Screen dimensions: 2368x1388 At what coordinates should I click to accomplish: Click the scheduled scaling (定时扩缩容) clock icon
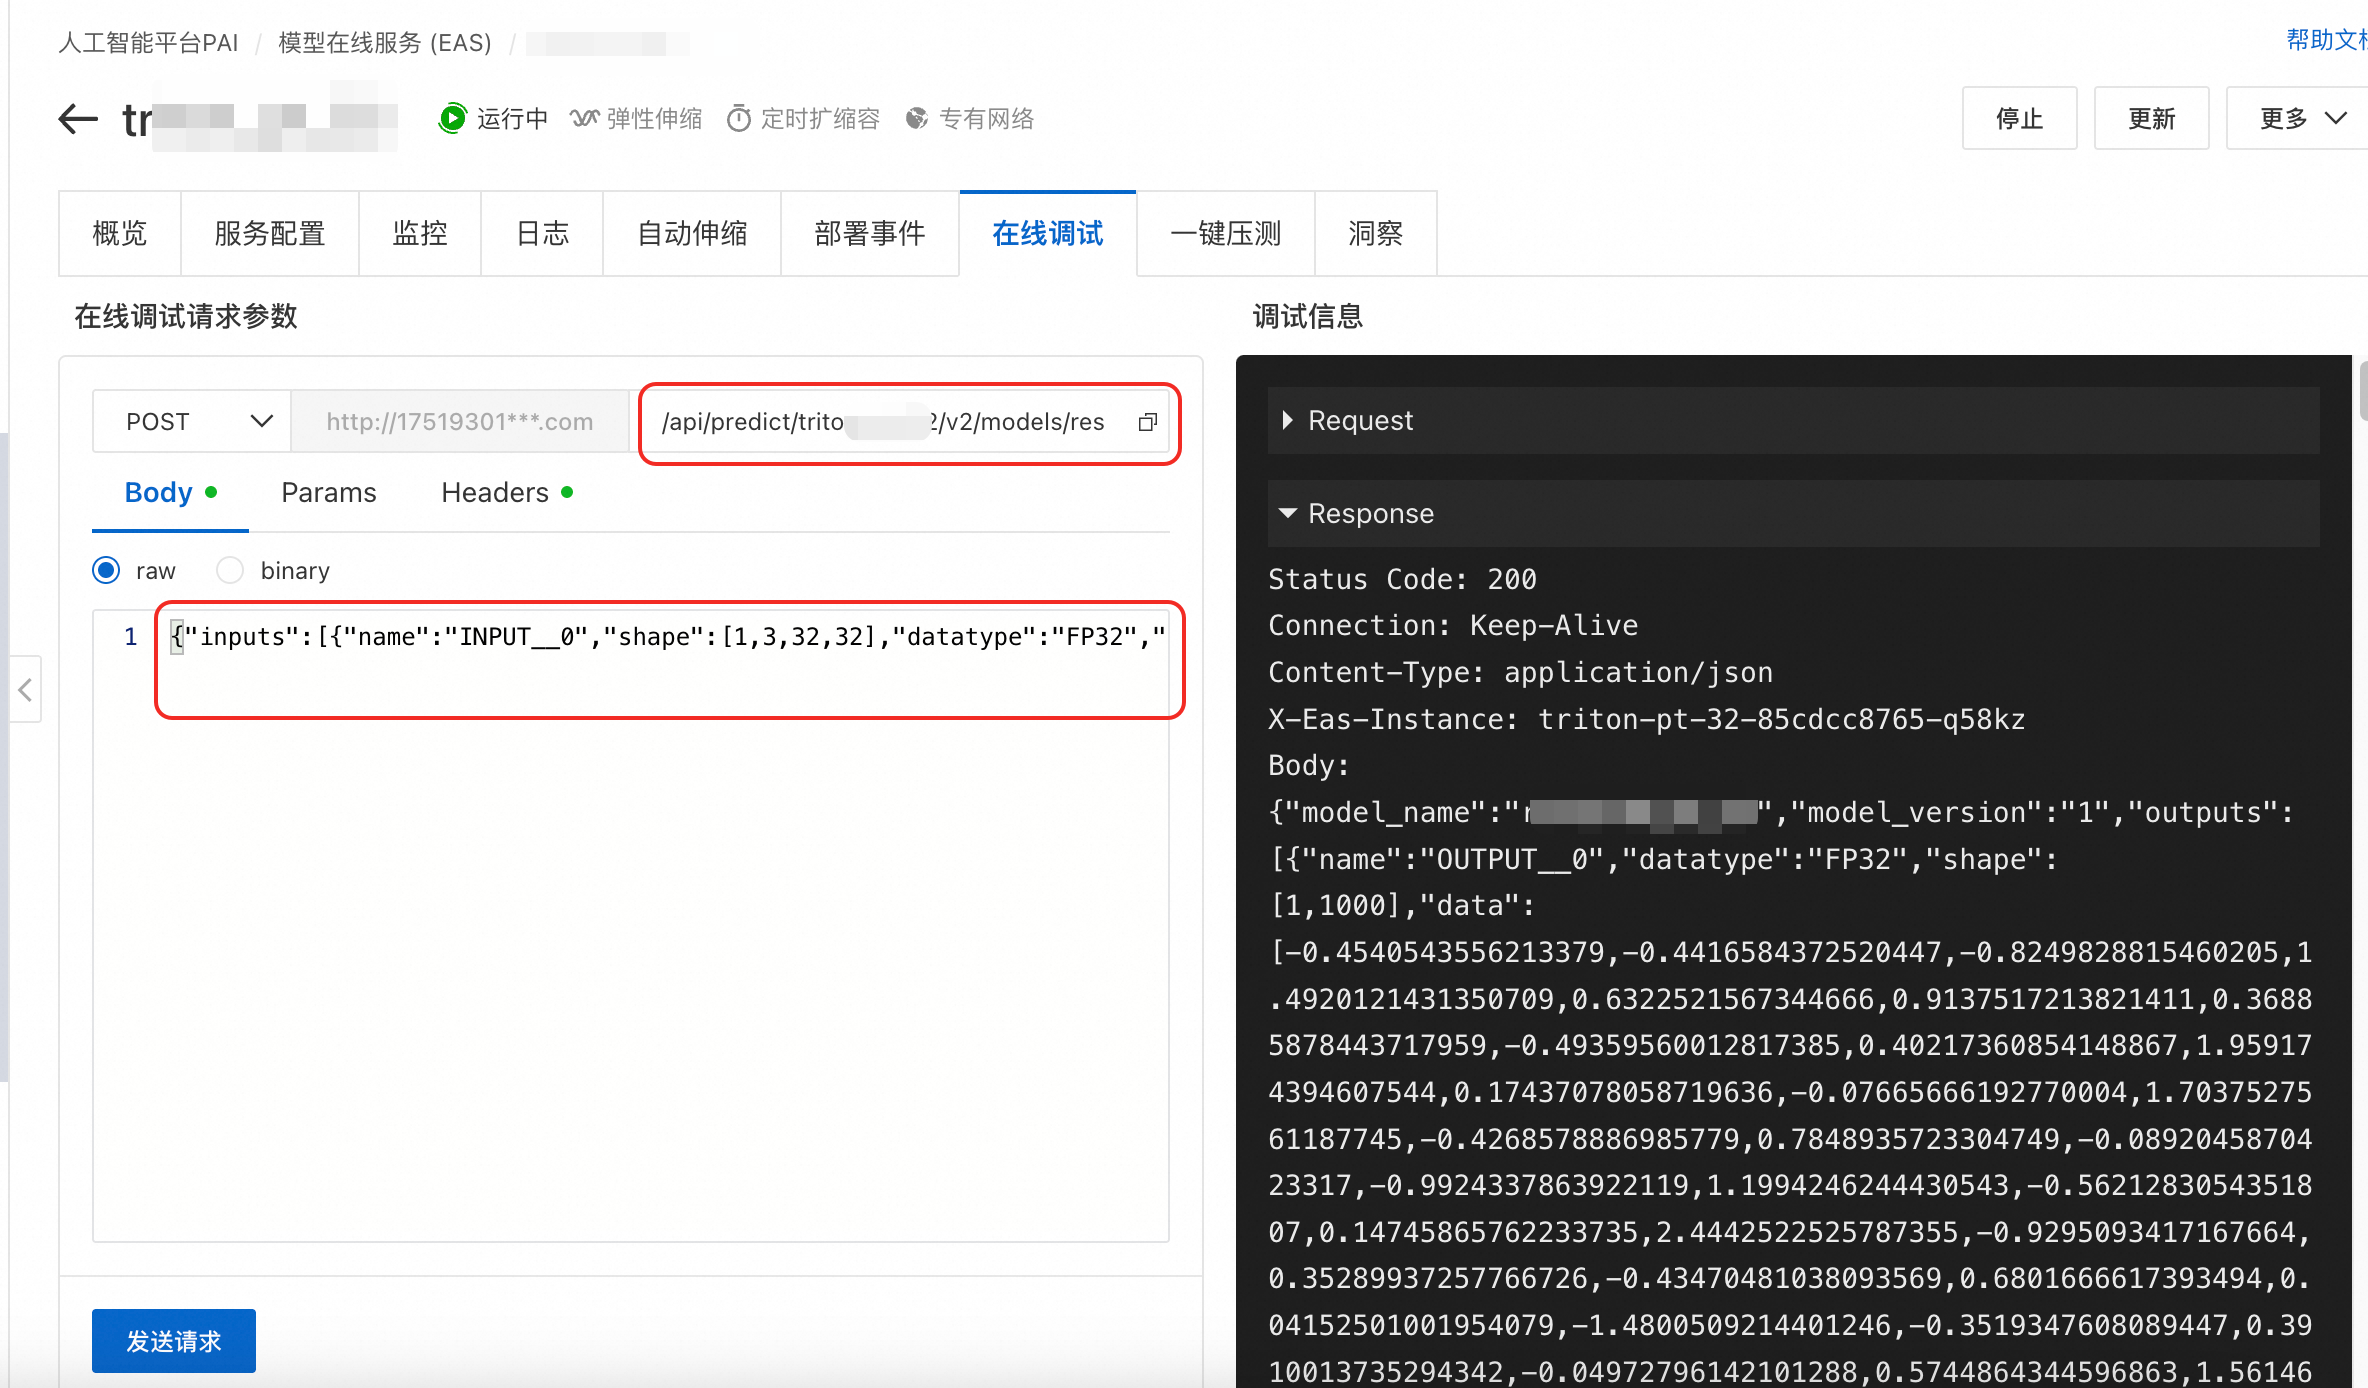tap(738, 119)
